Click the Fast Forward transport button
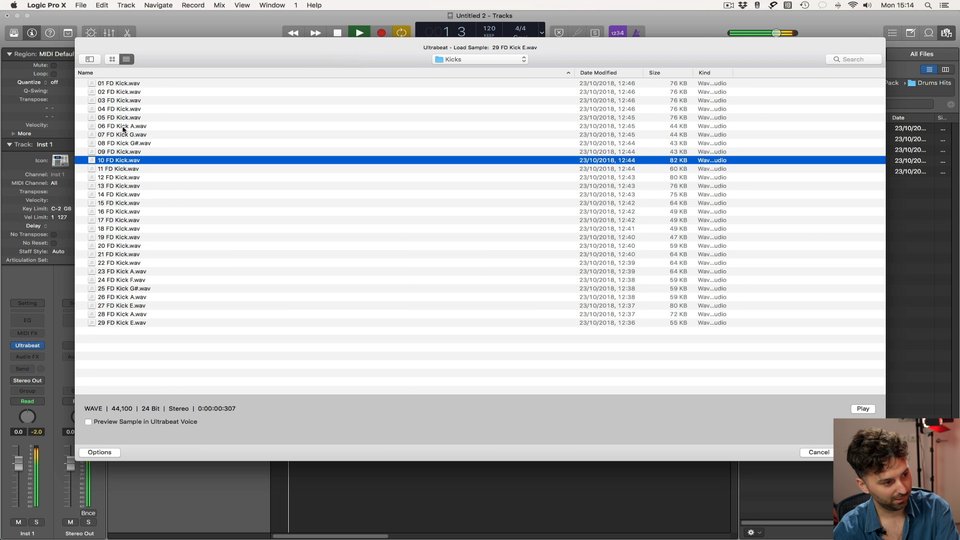The image size is (960, 540). [x=315, y=32]
